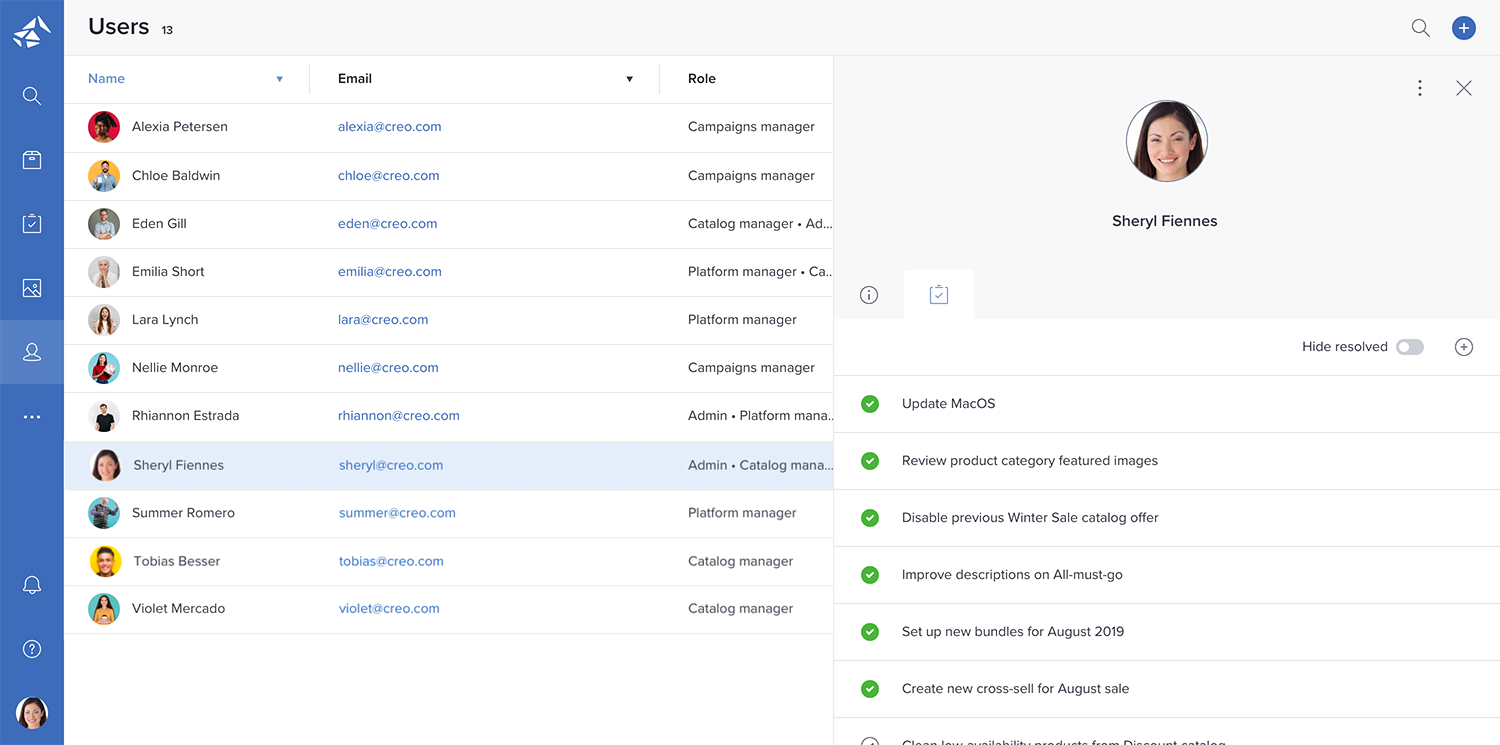Click the Email column header

pos(355,79)
